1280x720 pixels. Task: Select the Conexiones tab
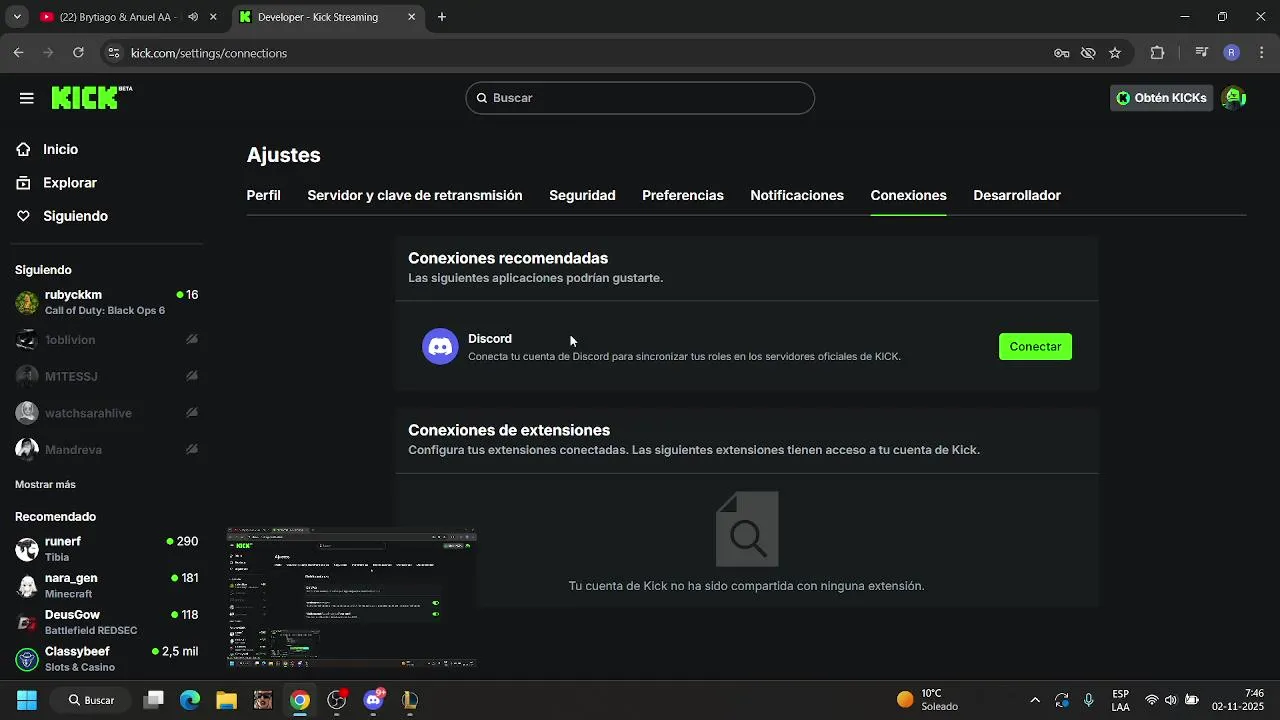(x=908, y=196)
